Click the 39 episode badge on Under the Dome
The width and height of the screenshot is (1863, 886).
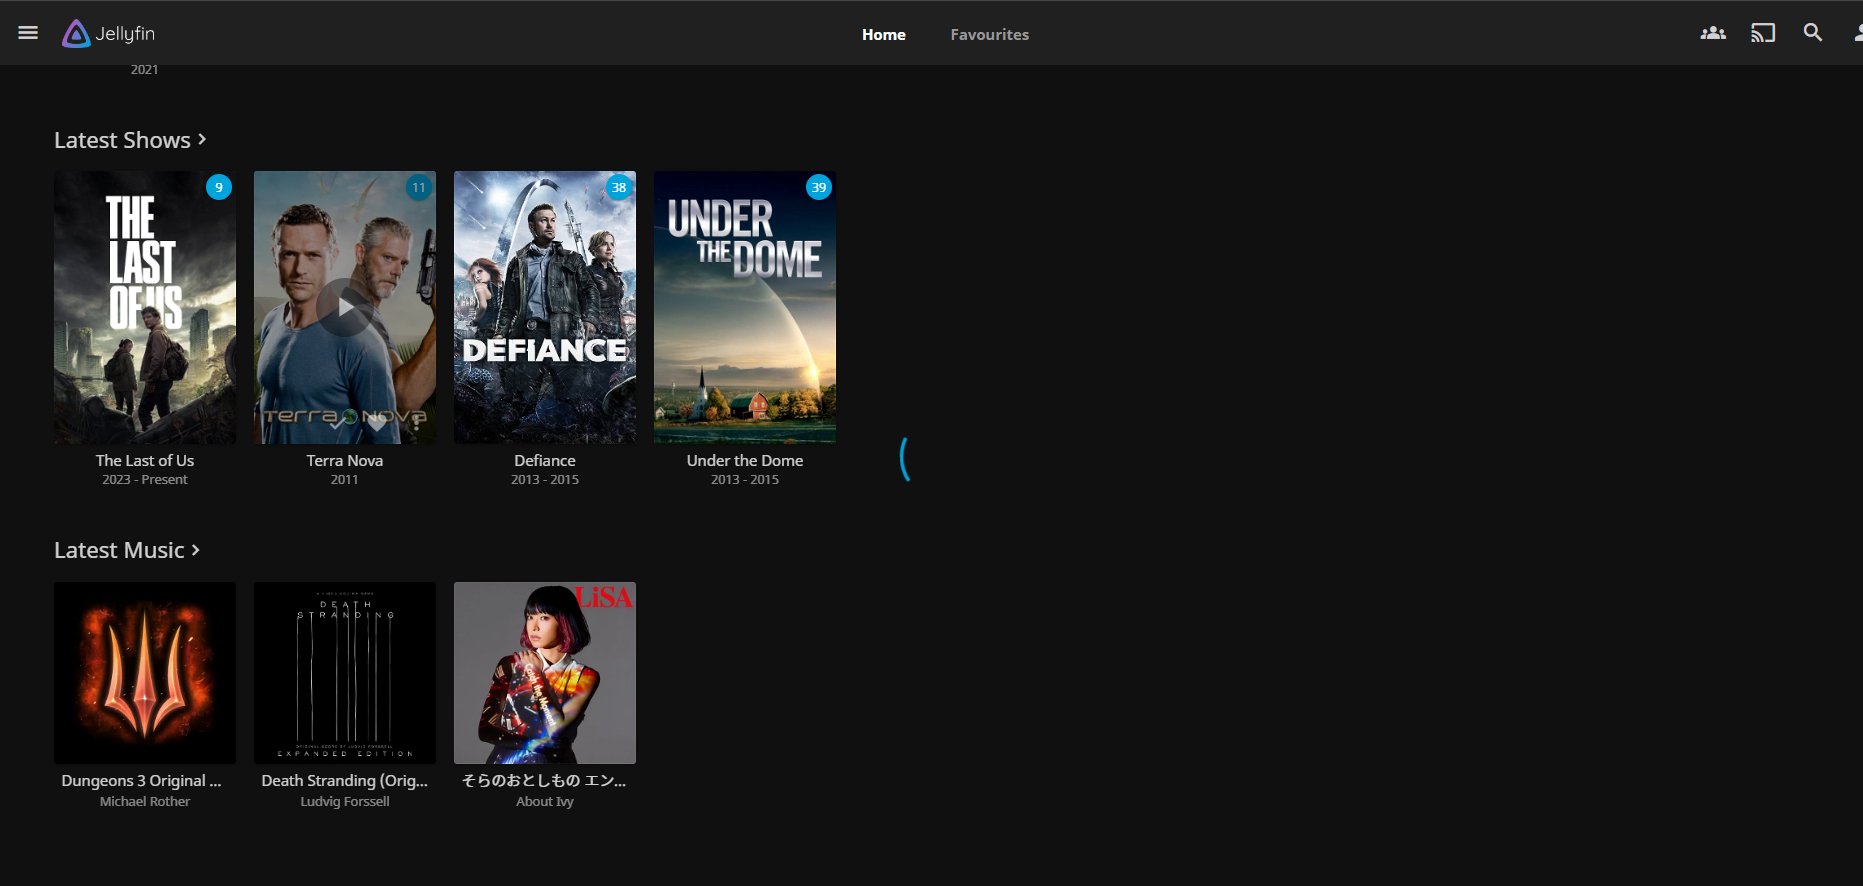(x=818, y=187)
